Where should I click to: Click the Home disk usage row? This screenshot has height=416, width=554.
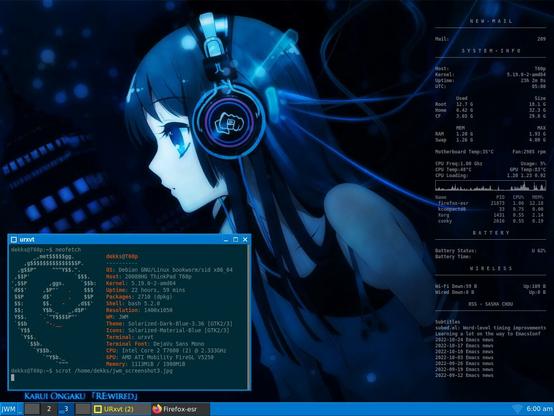(490, 110)
